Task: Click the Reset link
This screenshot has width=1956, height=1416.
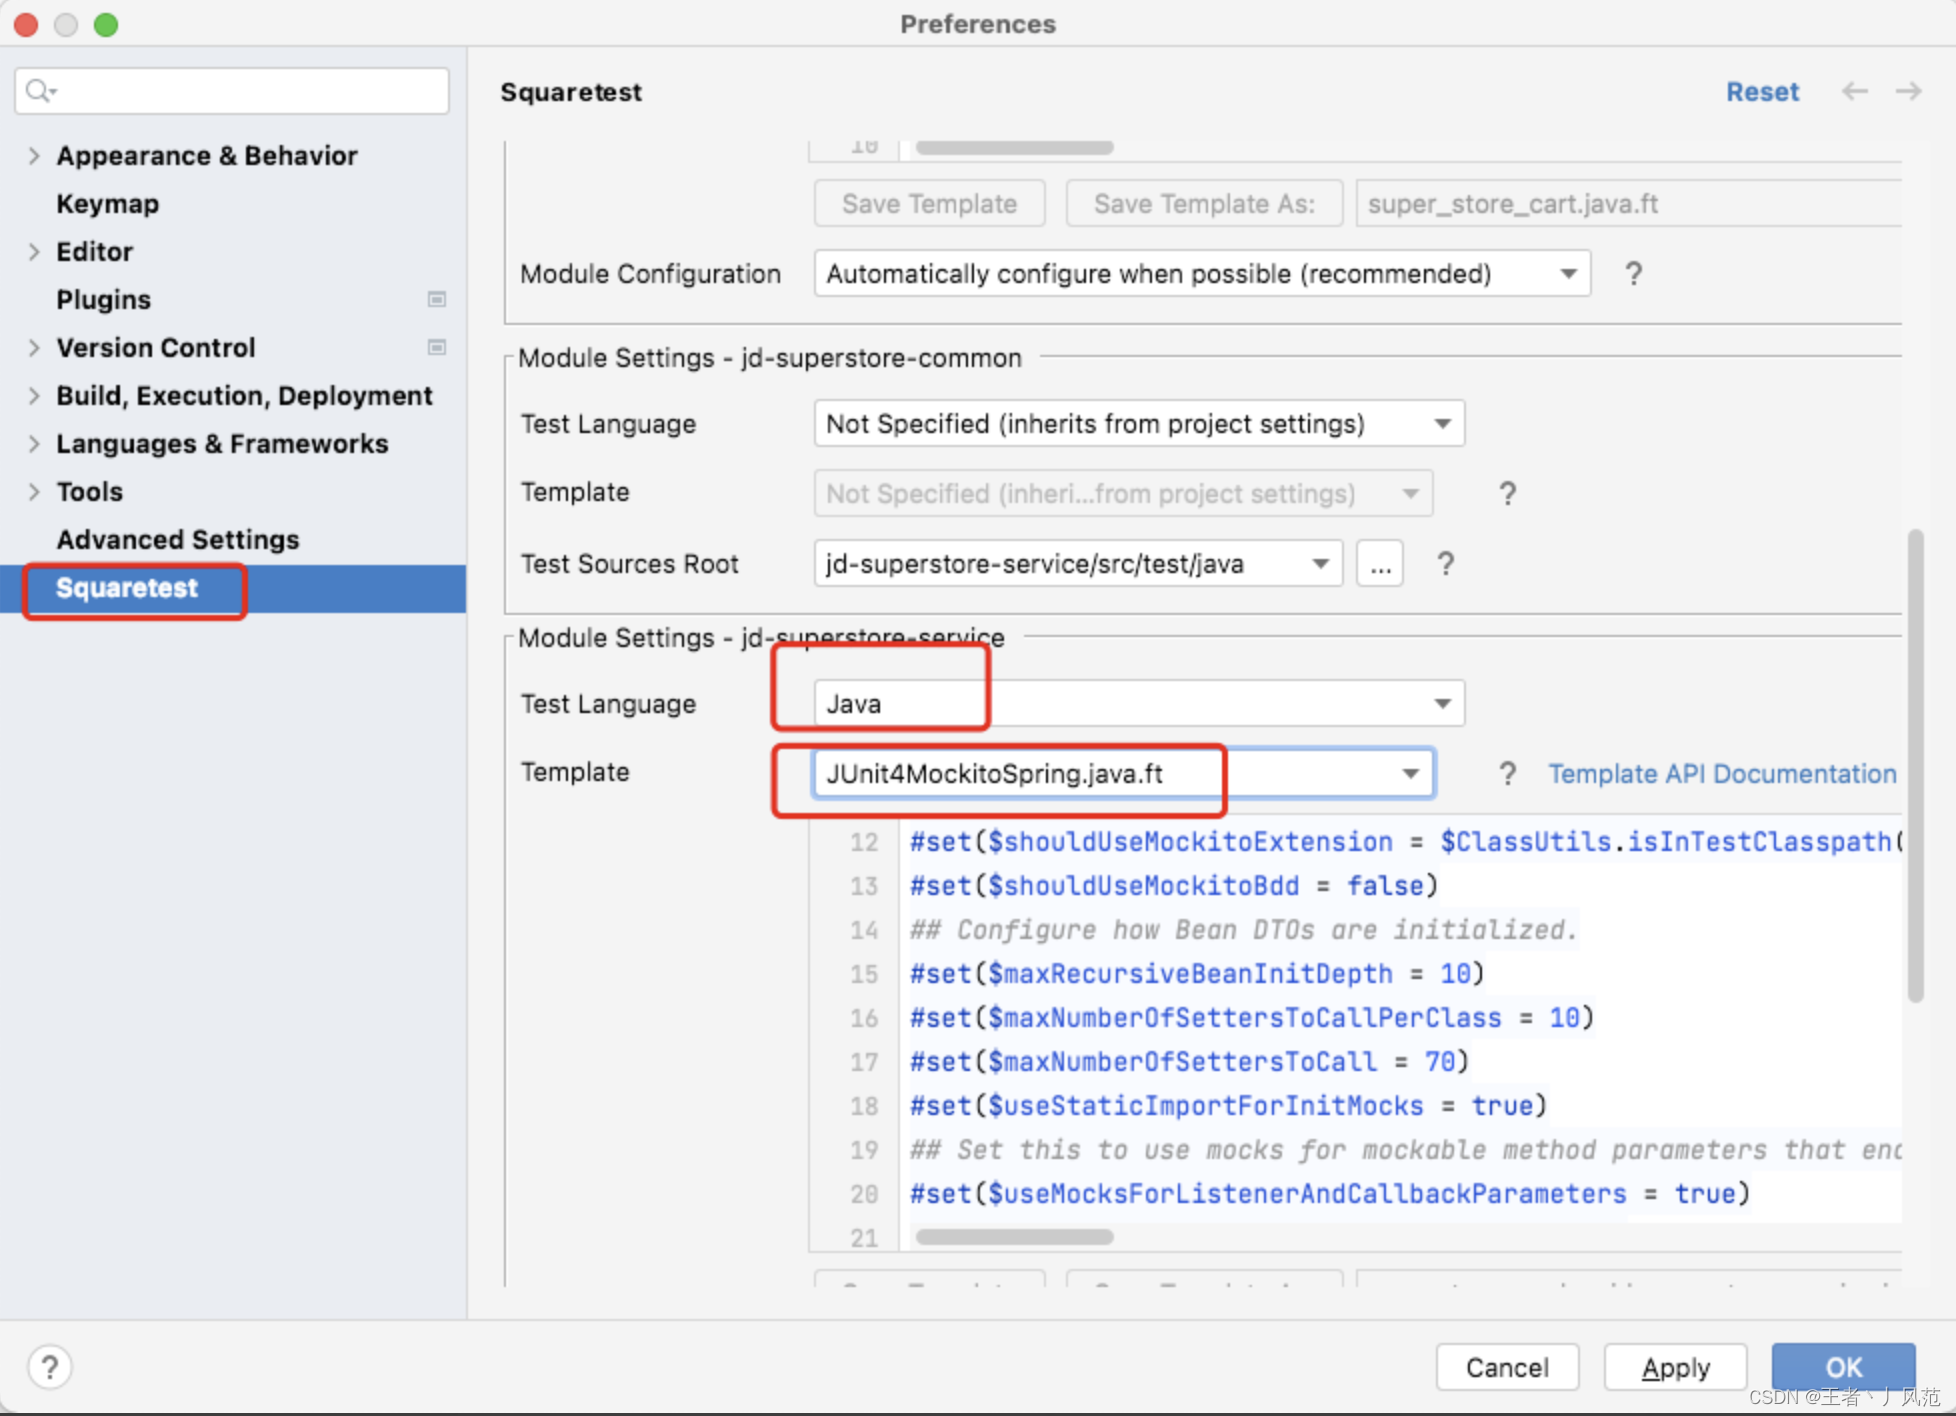Action: [x=1762, y=92]
